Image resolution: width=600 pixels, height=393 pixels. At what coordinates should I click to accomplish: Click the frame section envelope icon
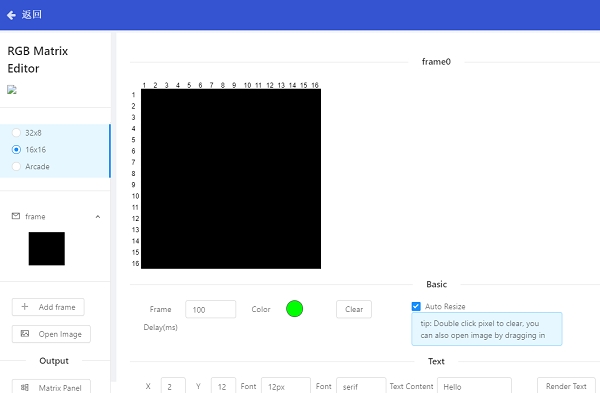16,216
